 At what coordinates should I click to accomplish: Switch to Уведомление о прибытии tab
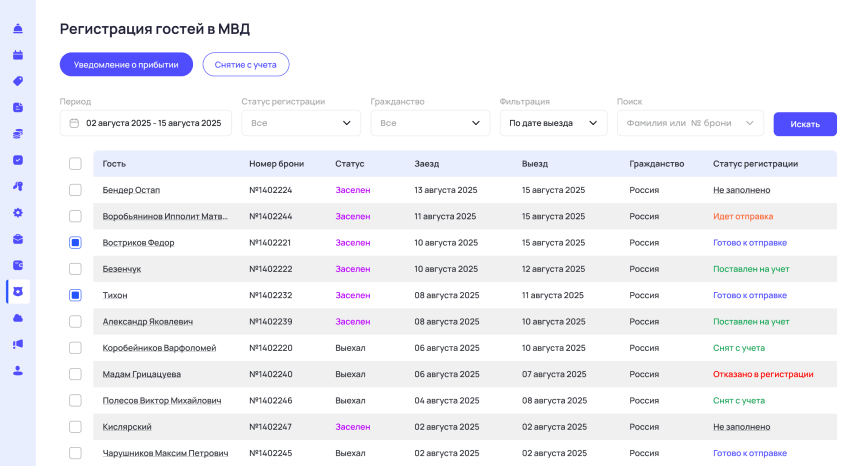(x=126, y=65)
